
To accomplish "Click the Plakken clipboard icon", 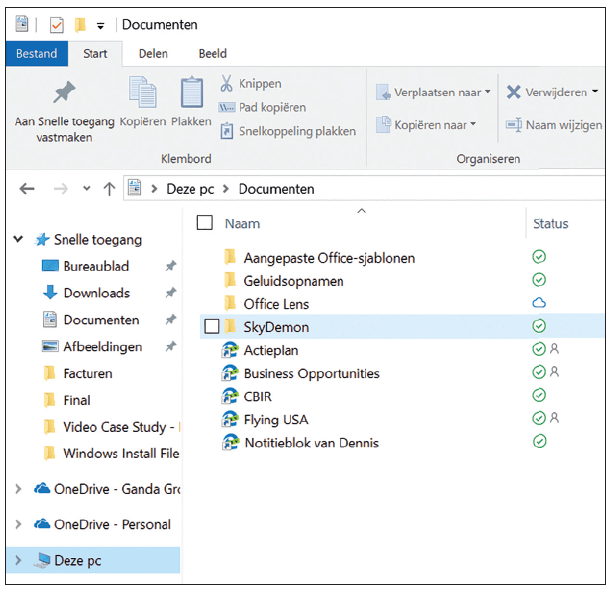I will (192, 92).
